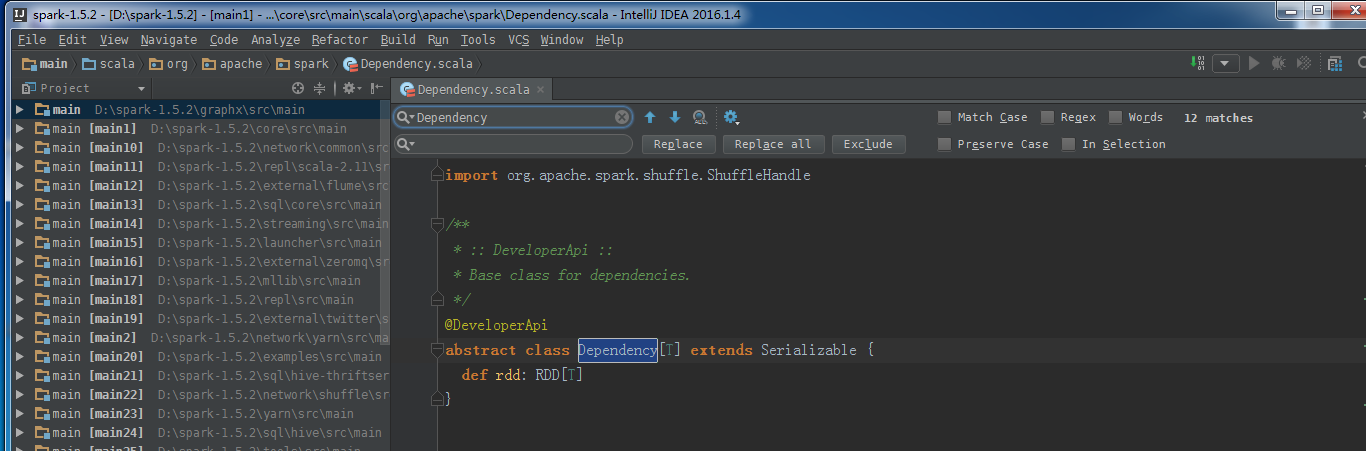Screen dimensions: 1366x451
Task: Click inside the Dependency search field
Action: coord(514,117)
